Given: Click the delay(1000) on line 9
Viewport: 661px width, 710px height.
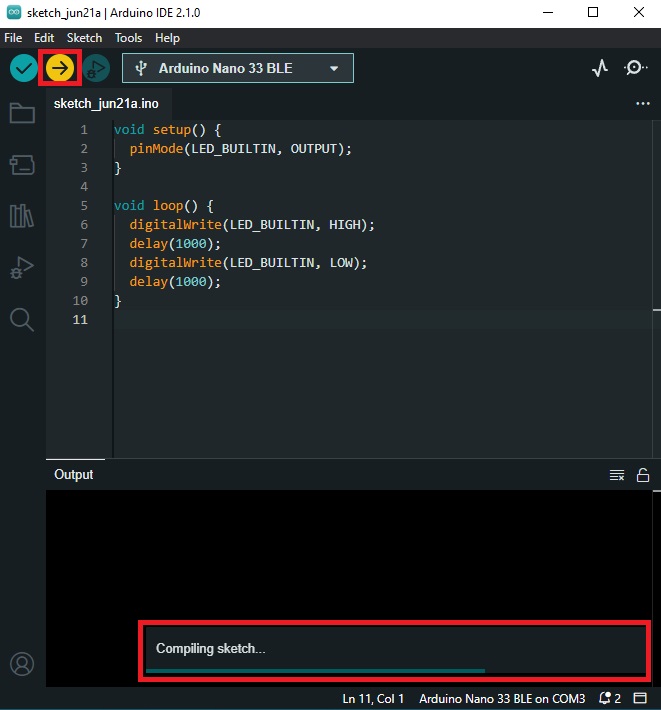Looking at the screenshot, I should (175, 282).
